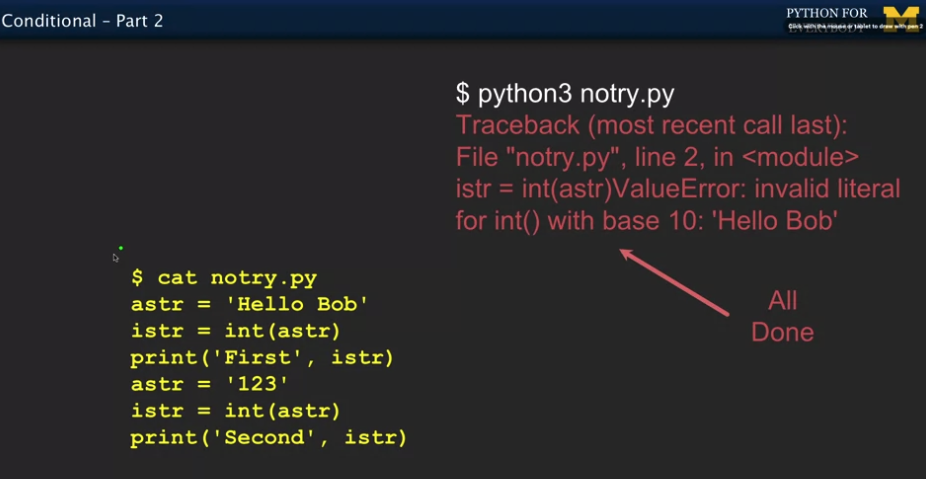Click the 'File "notry.py", line 2' traceback line
This screenshot has height=479, width=926.
pos(657,157)
